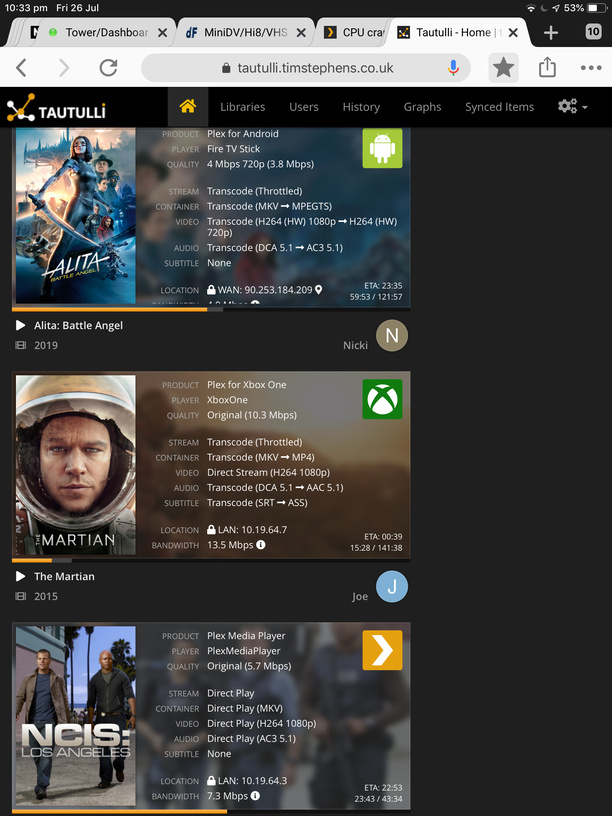Image resolution: width=612 pixels, height=816 pixels.
Task: Click the play state icon beside The Martian
Action: pyautogui.click(x=20, y=576)
